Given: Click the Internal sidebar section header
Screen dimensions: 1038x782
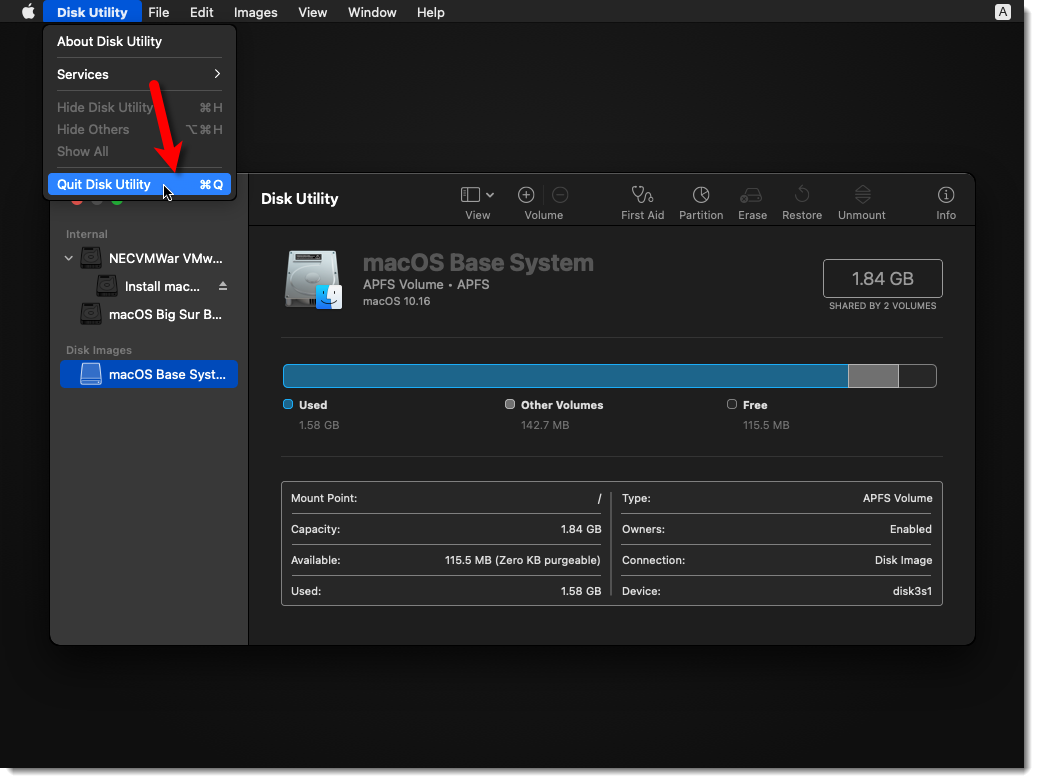Looking at the screenshot, I should pos(87,234).
